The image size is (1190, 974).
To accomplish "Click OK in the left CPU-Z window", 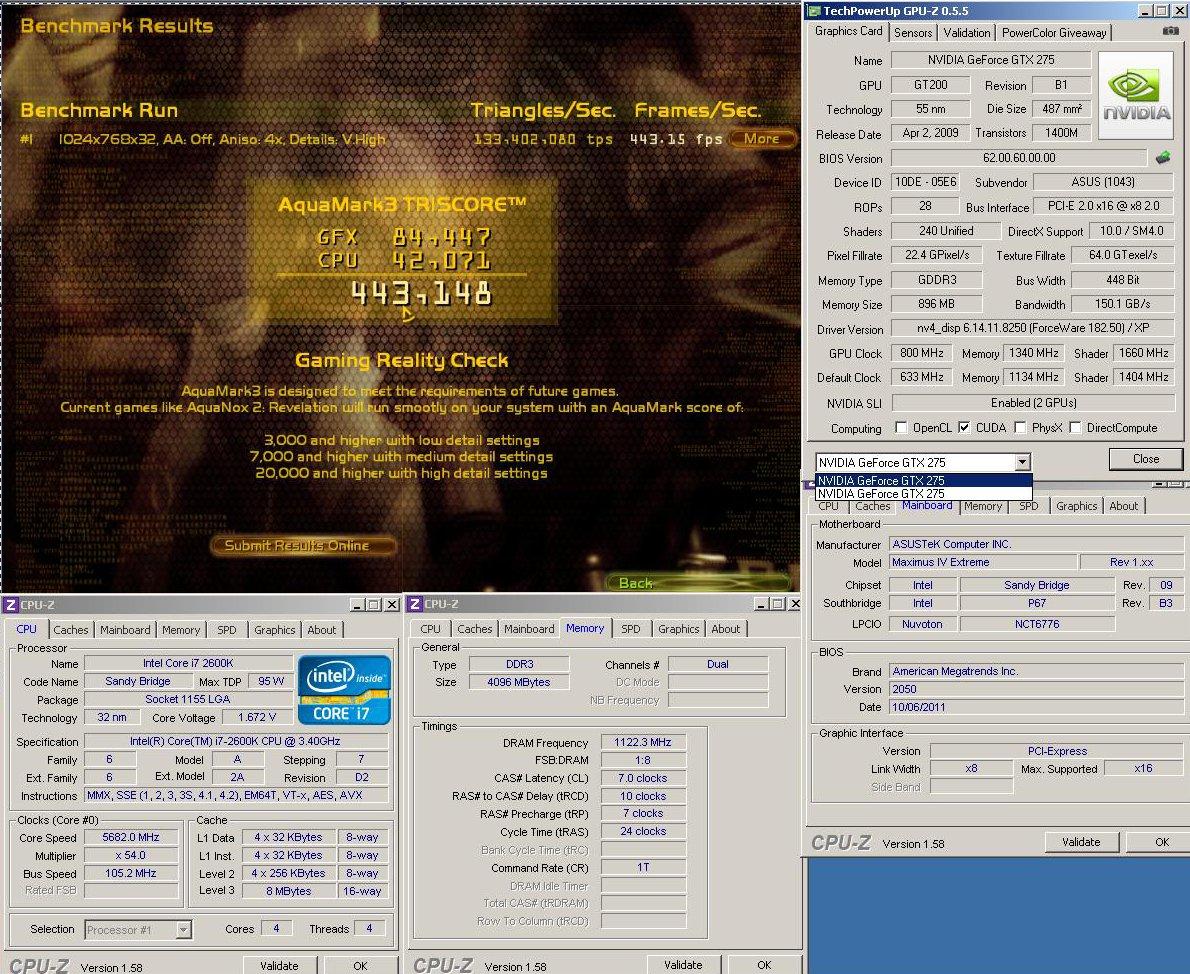I will click(x=360, y=966).
